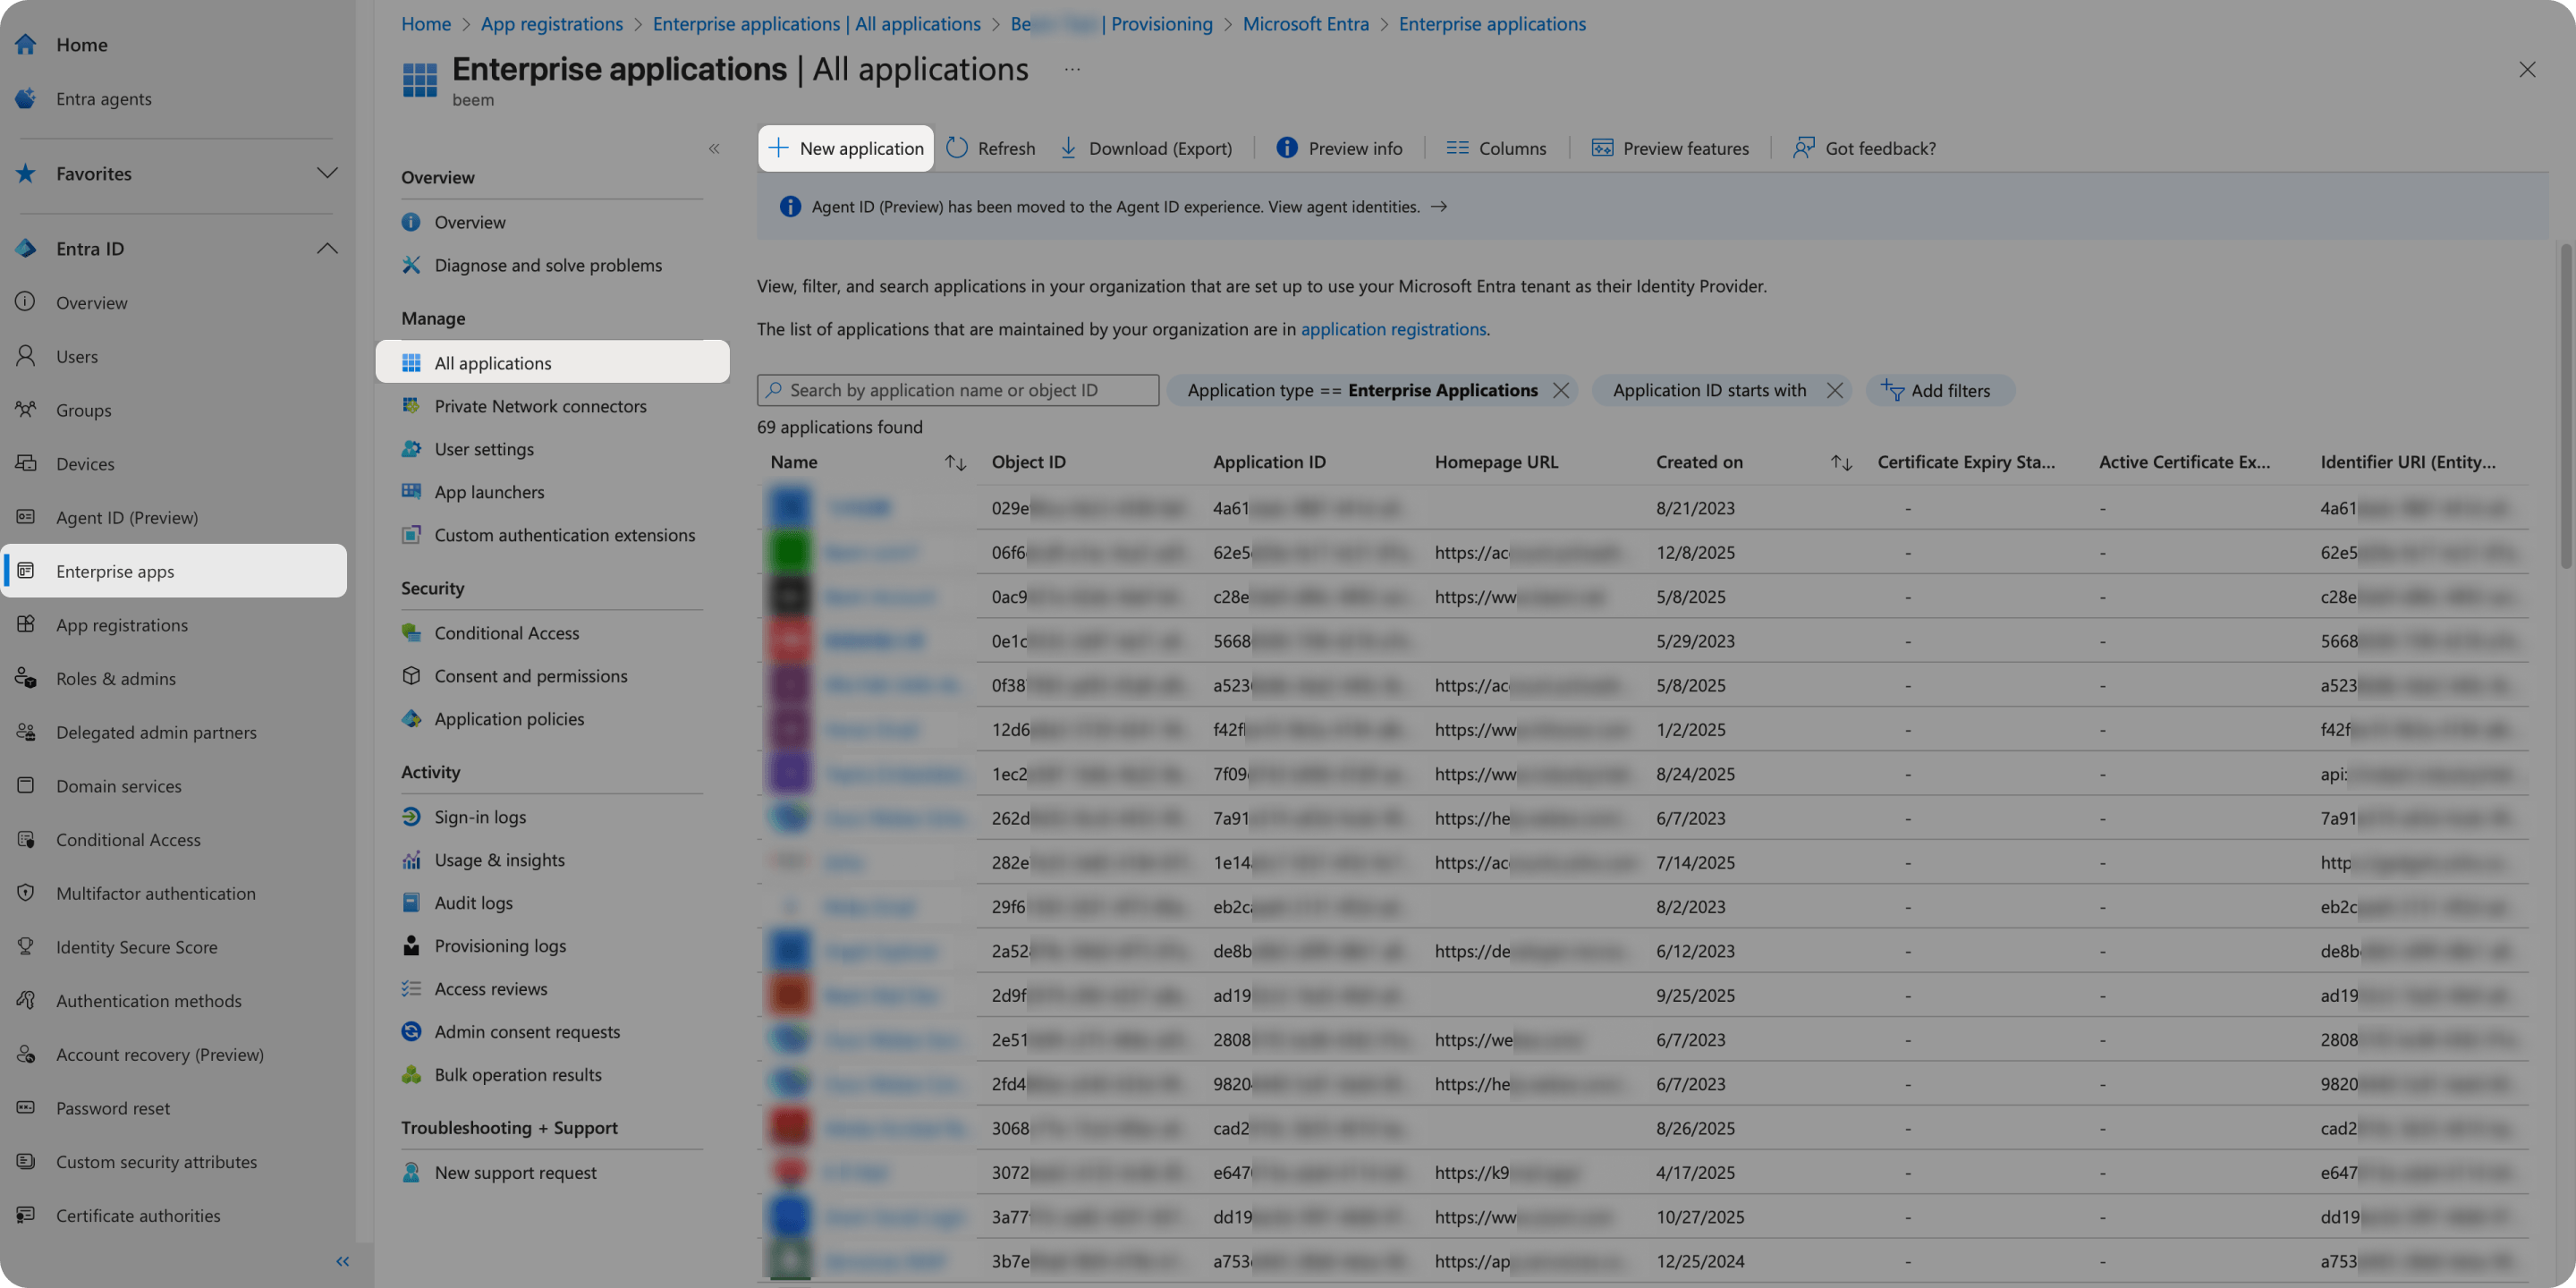Remove the Application ID starts with filter
The width and height of the screenshot is (2576, 1288).
tap(1834, 390)
